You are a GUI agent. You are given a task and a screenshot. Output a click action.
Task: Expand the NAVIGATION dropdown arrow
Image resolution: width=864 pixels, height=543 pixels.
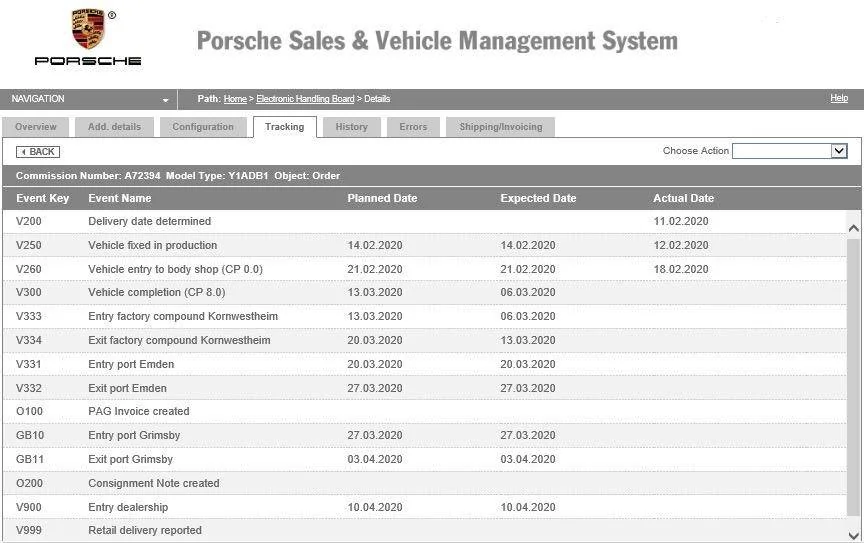165,100
